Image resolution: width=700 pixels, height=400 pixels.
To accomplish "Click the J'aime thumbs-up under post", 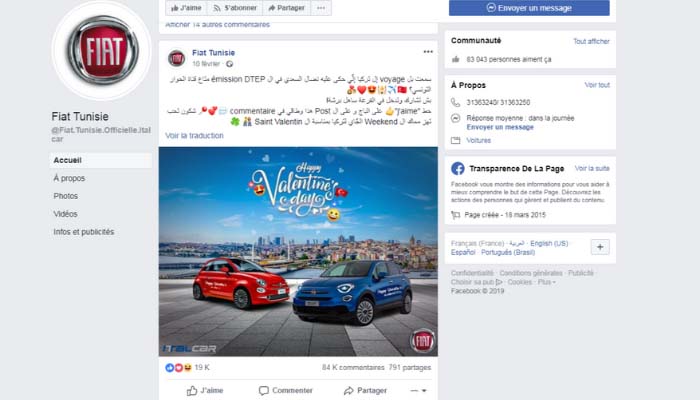I will (205, 391).
